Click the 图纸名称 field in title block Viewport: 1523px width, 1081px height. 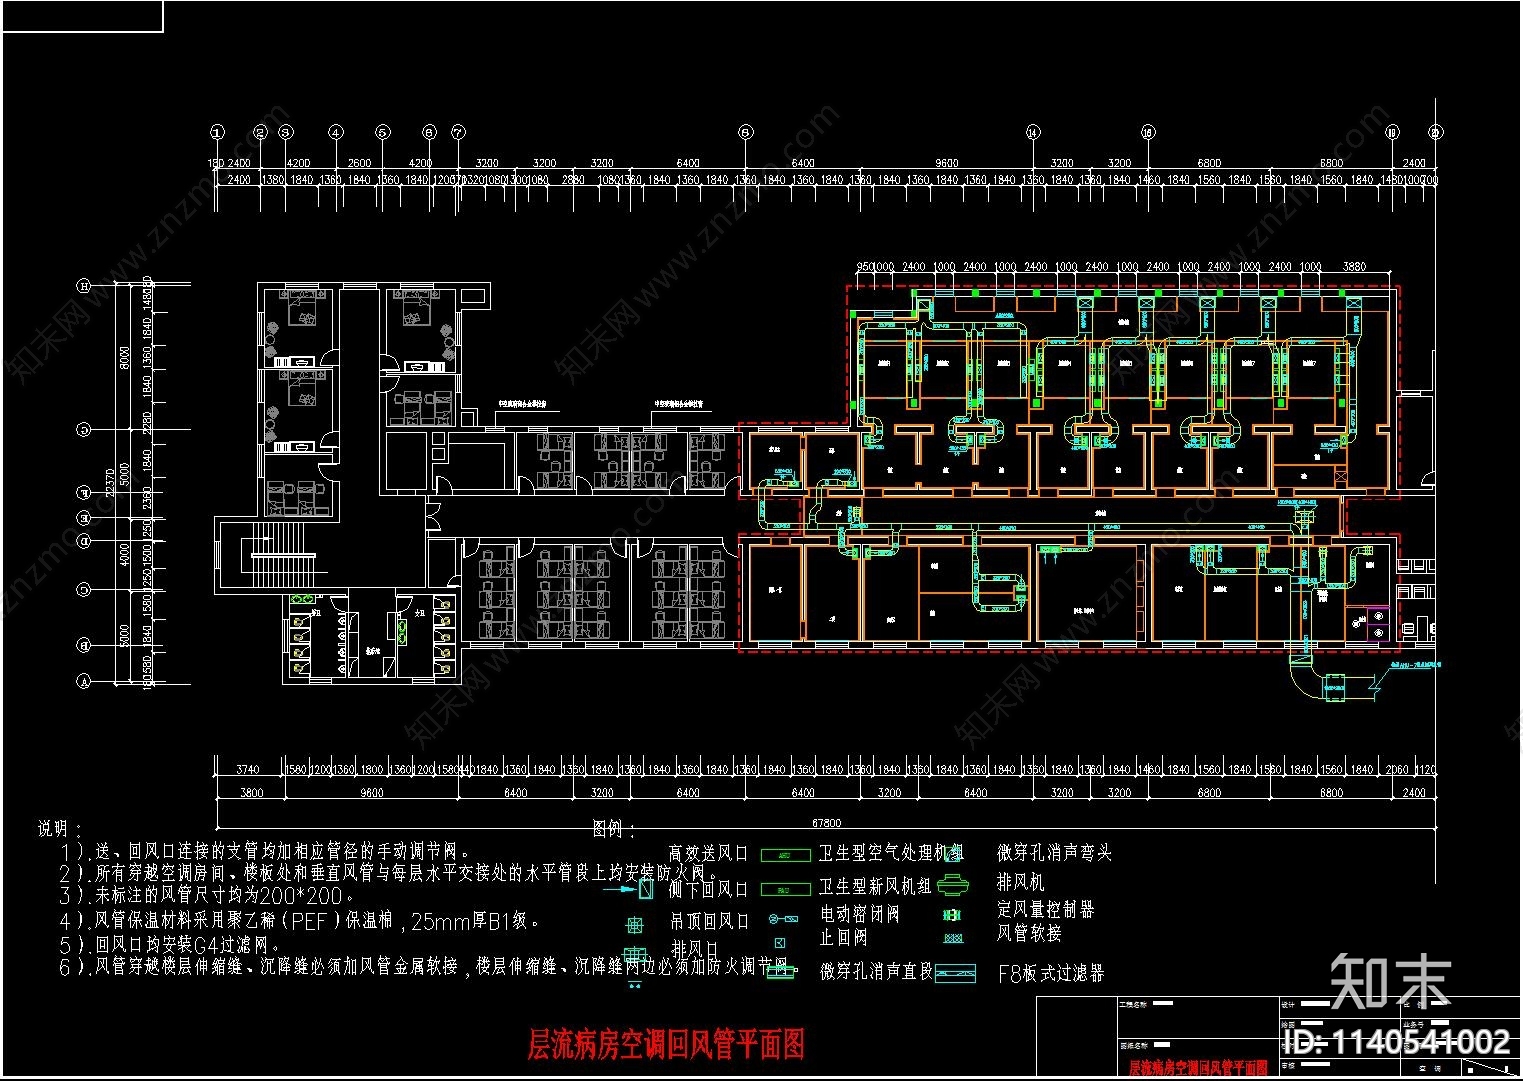1198,1057
